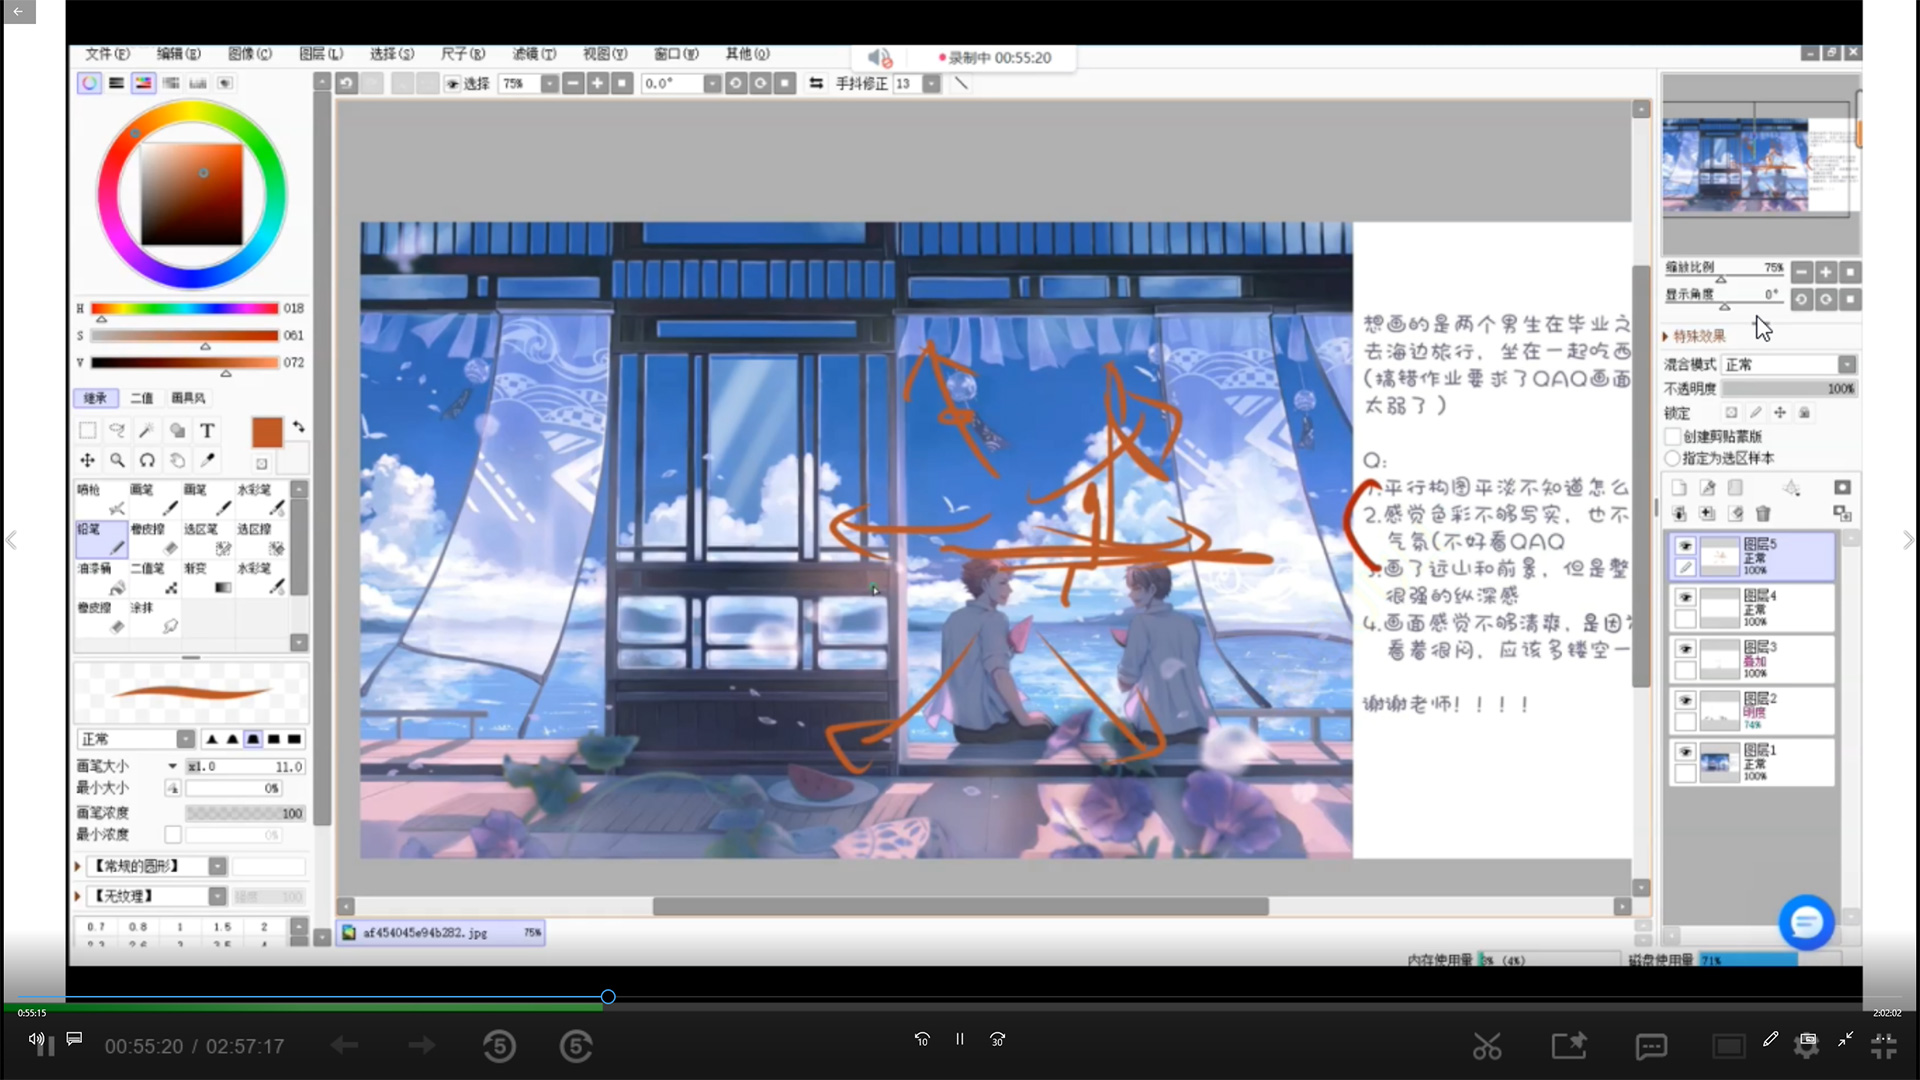Image resolution: width=1920 pixels, height=1080 pixels.
Task: Open the af454045e94b282.jpg document tab
Action: coord(441,933)
